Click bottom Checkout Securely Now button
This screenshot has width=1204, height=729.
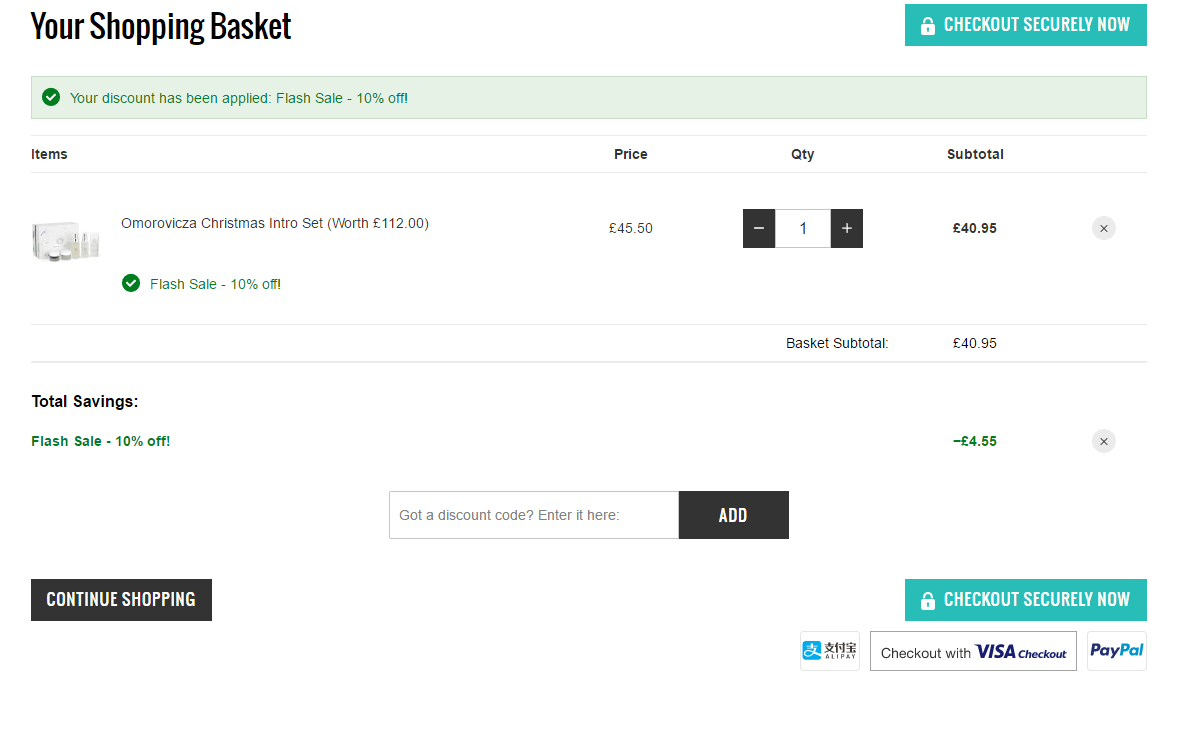tap(1025, 600)
